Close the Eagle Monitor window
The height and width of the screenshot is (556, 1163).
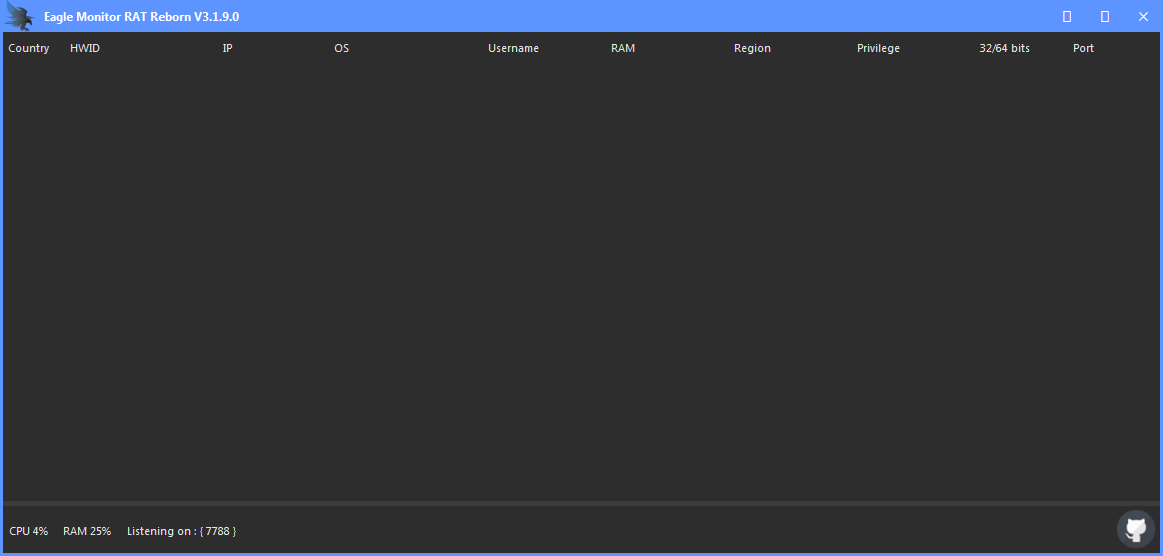1143,17
